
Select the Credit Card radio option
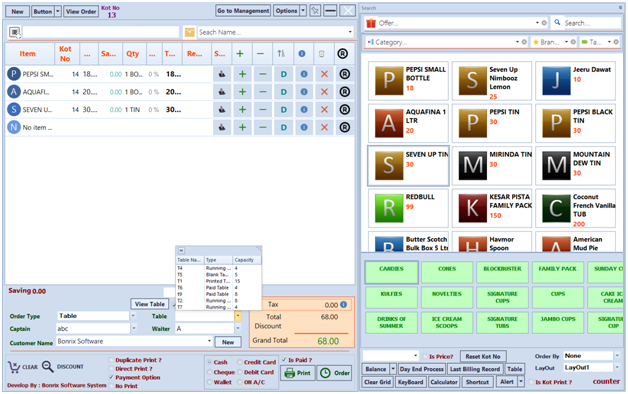[x=240, y=362]
